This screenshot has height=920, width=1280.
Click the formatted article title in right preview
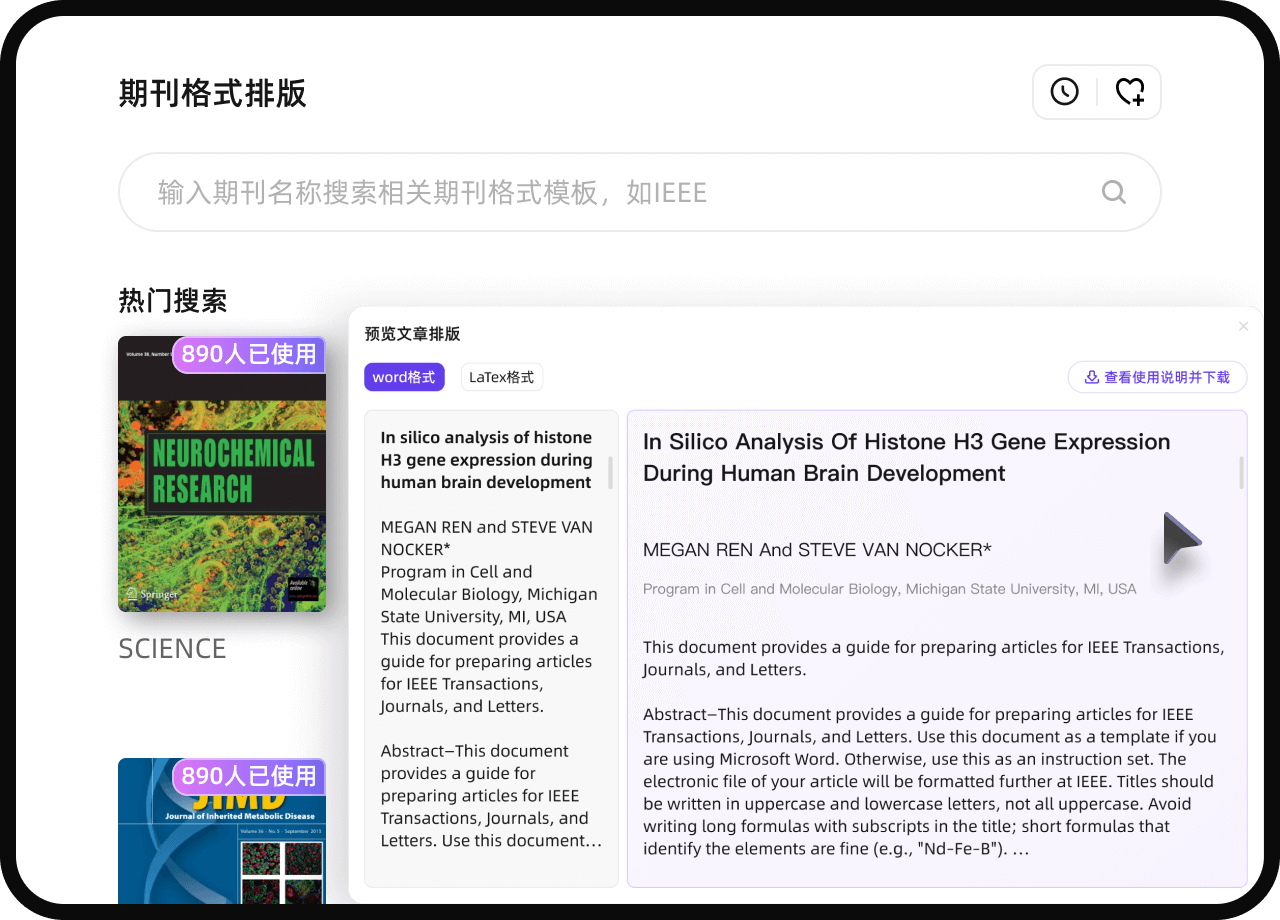pos(905,457)
